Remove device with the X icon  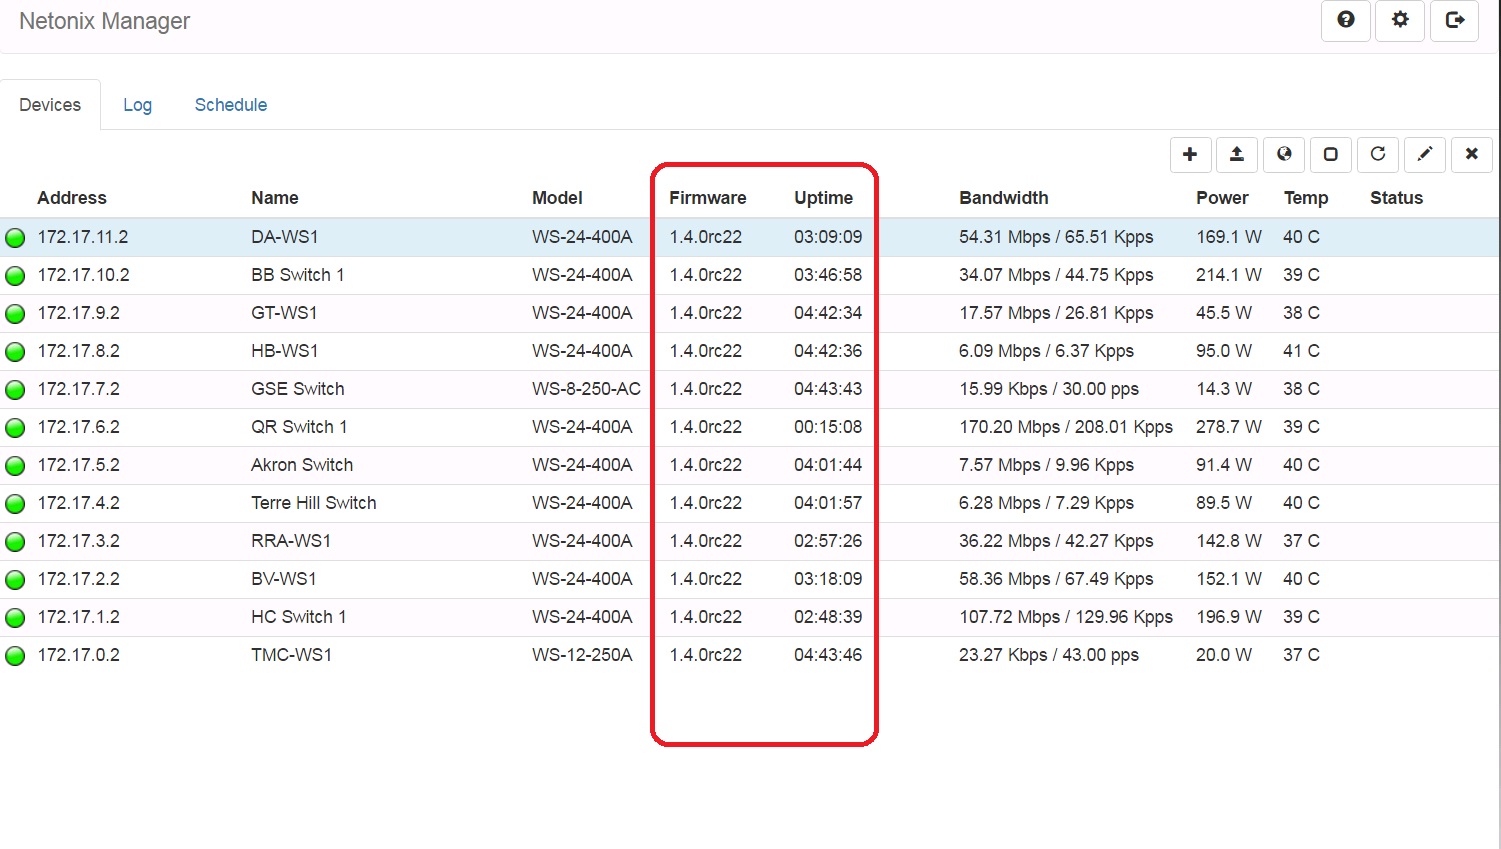pos(1472,154)
